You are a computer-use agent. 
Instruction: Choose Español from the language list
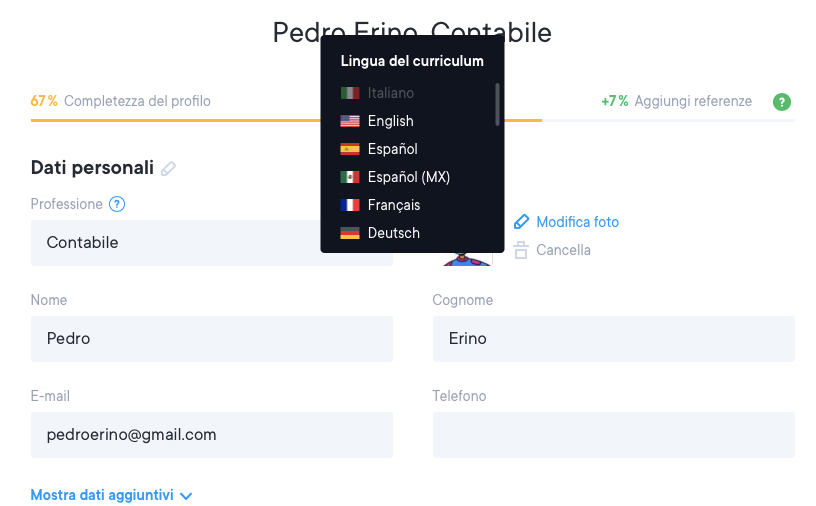(392, 149)
